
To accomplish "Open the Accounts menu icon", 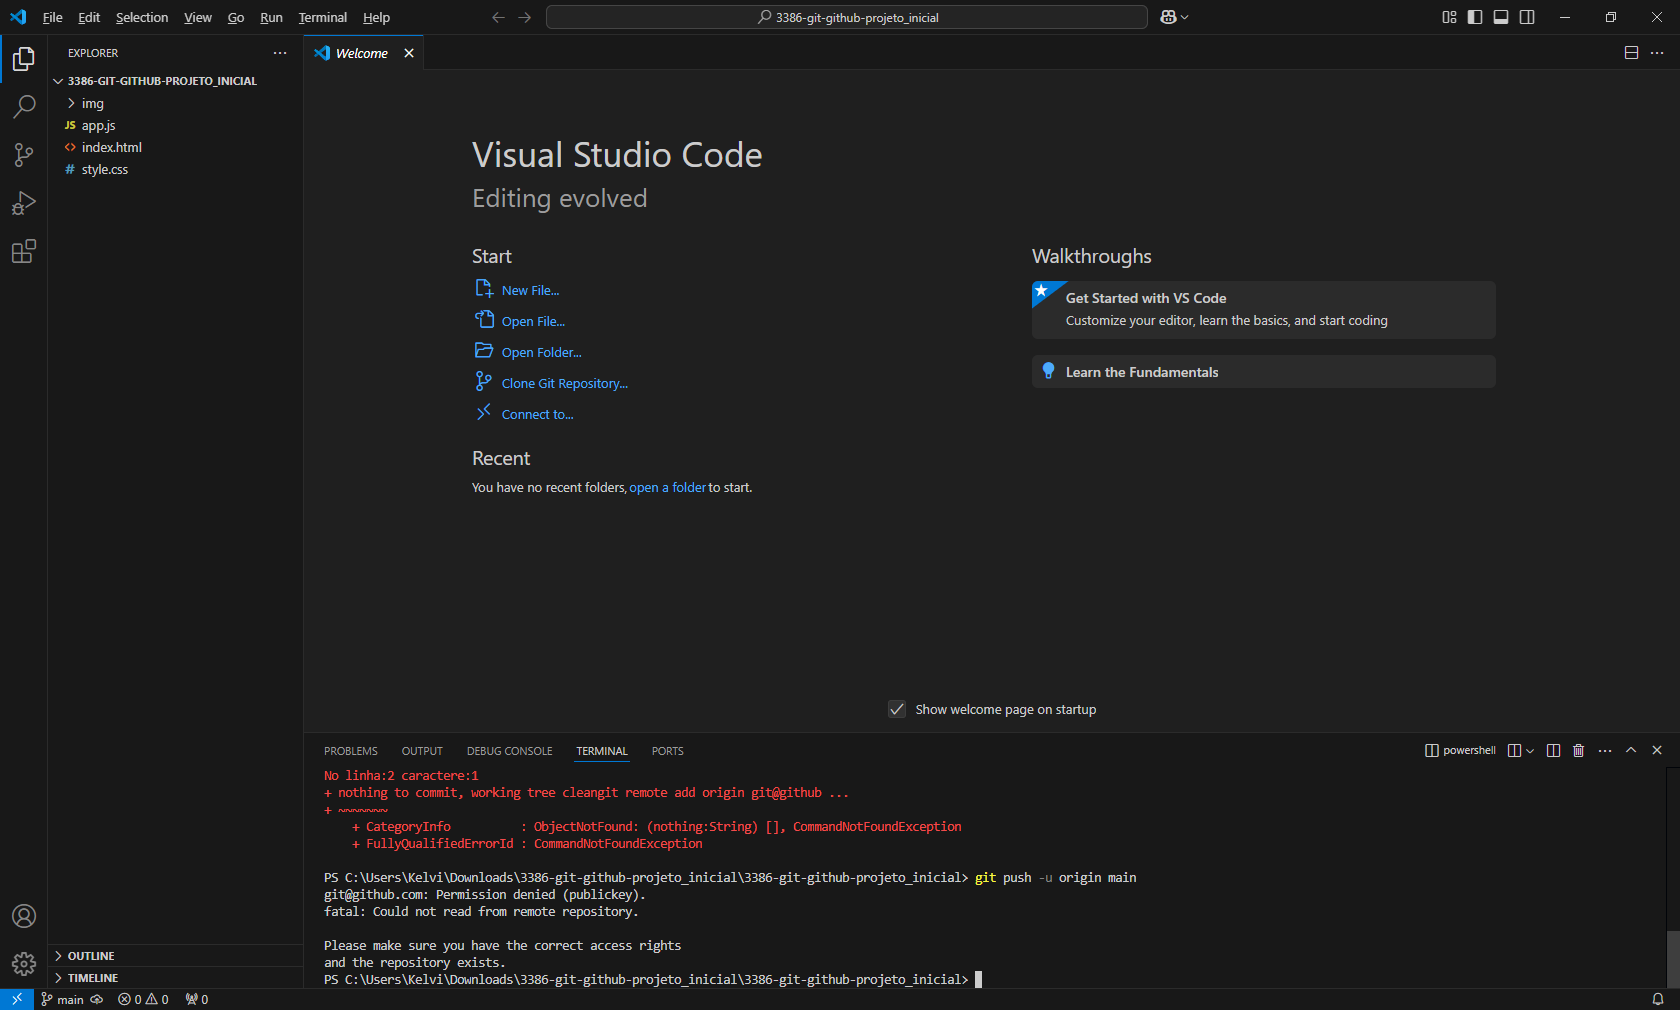I will coord(24,916).
